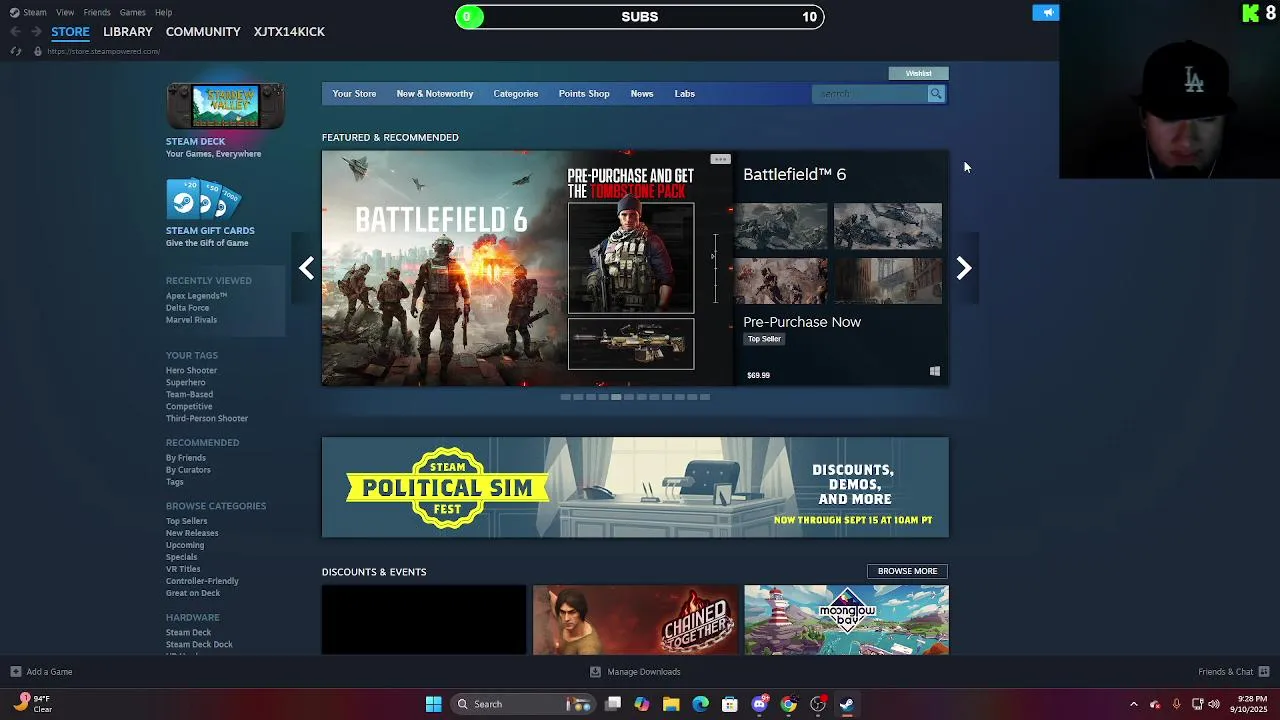
Task: Open the Your Store dropdown
Action: click(x=354, y=94)
